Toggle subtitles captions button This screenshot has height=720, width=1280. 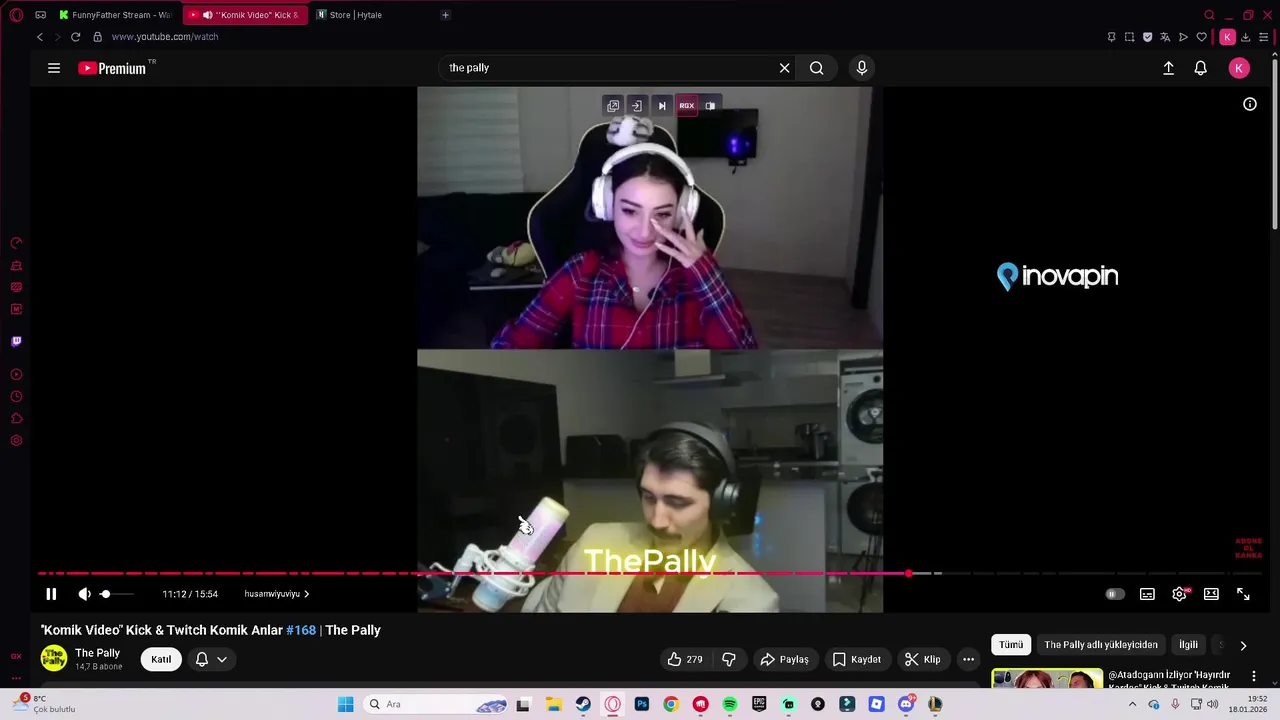1147,594
